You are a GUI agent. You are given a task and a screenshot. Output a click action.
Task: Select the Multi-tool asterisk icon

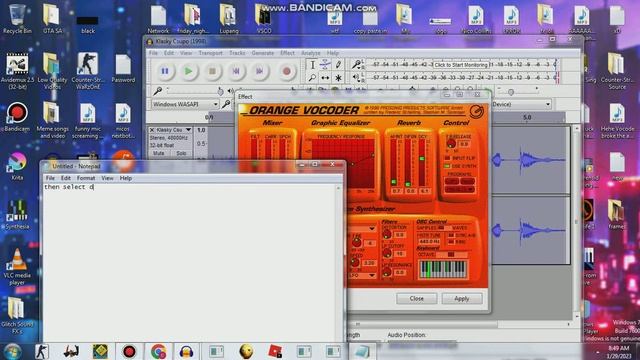(x=338, y=78)
